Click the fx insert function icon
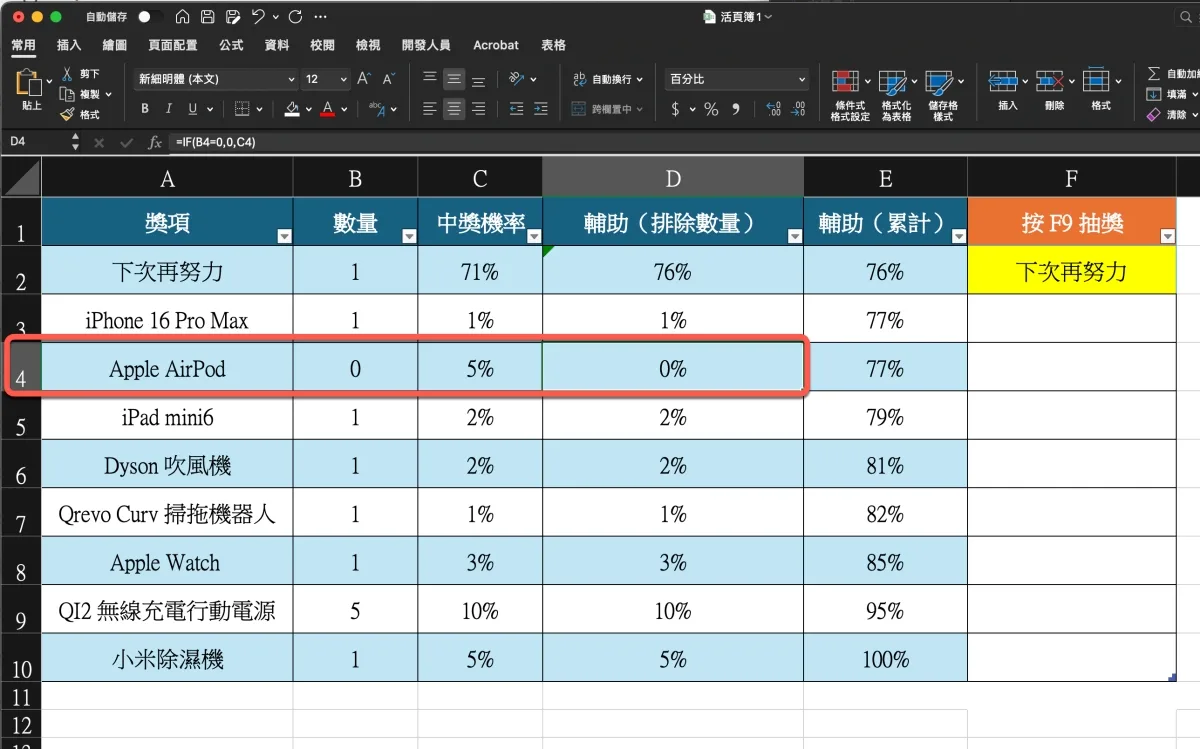 pyautogui.click(x=155, y=143)
